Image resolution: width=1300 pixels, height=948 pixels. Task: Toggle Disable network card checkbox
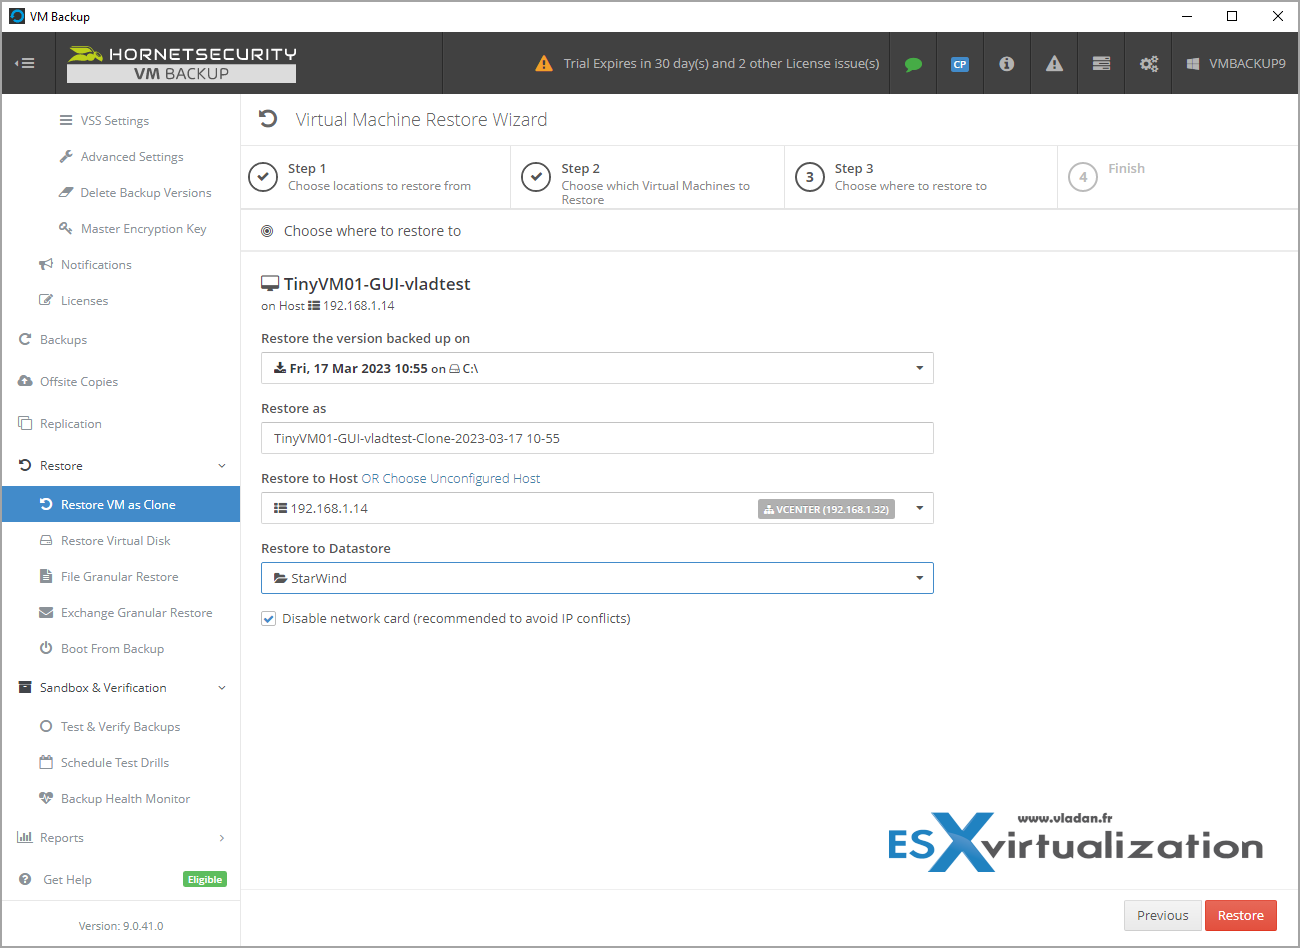point(268,619)
